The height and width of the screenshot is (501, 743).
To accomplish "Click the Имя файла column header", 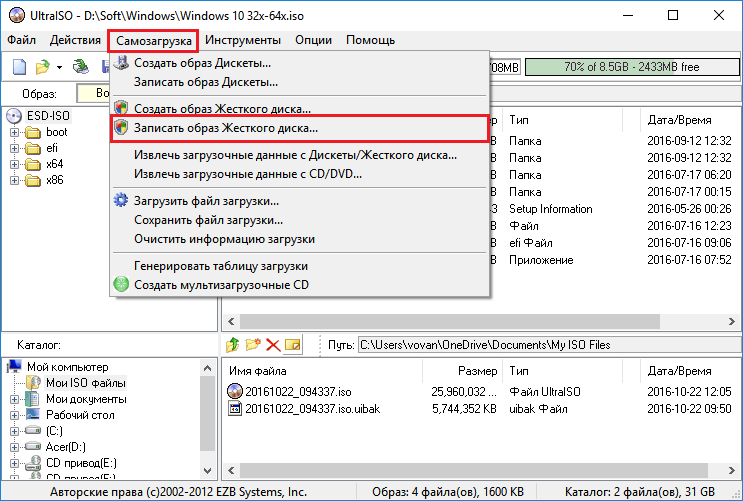I will 322,371.
